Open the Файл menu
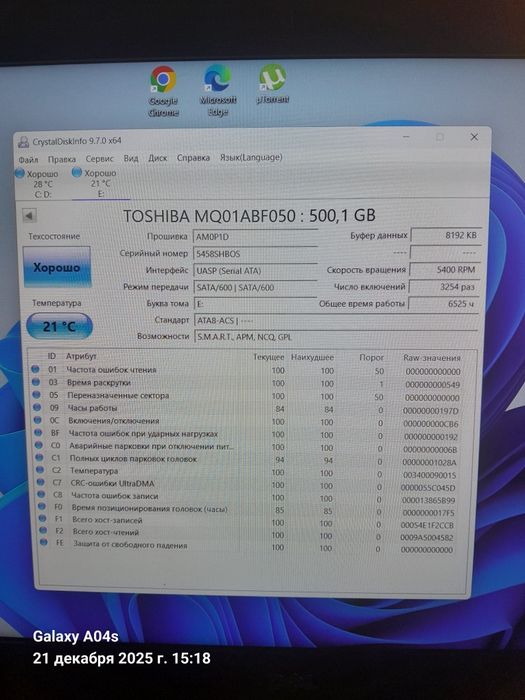This screenshot has height=700, width=525. [x=28, y=159]
